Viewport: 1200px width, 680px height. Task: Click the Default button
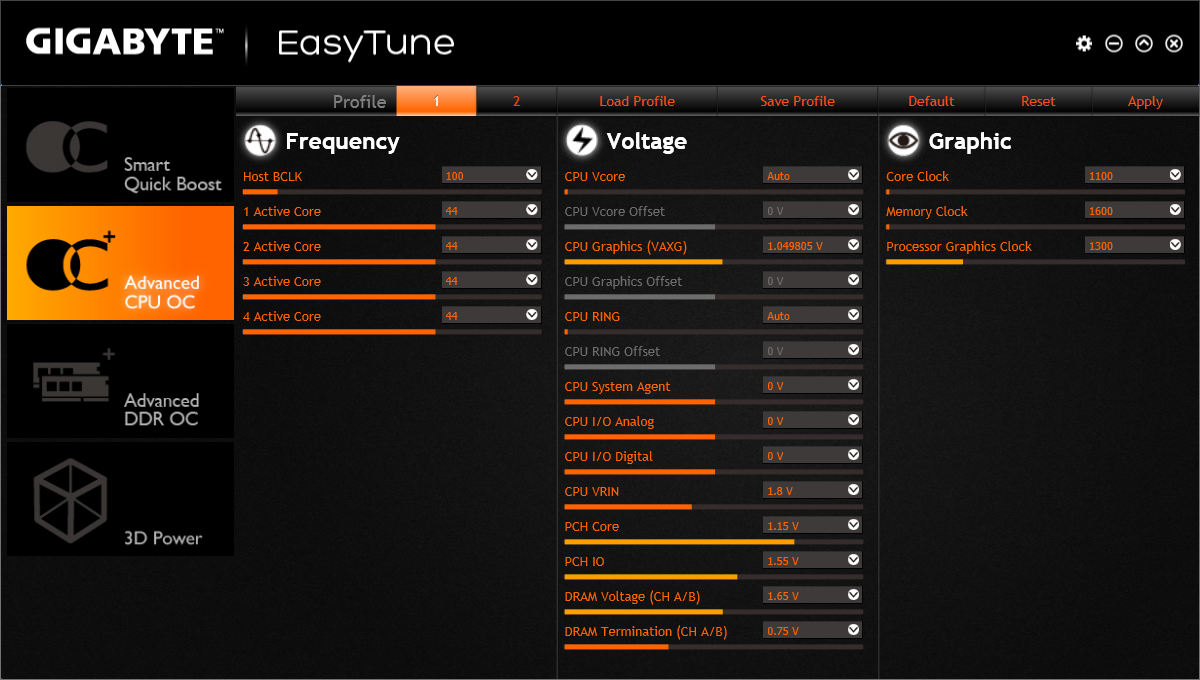pyautogui.click(x=931, y=101)
